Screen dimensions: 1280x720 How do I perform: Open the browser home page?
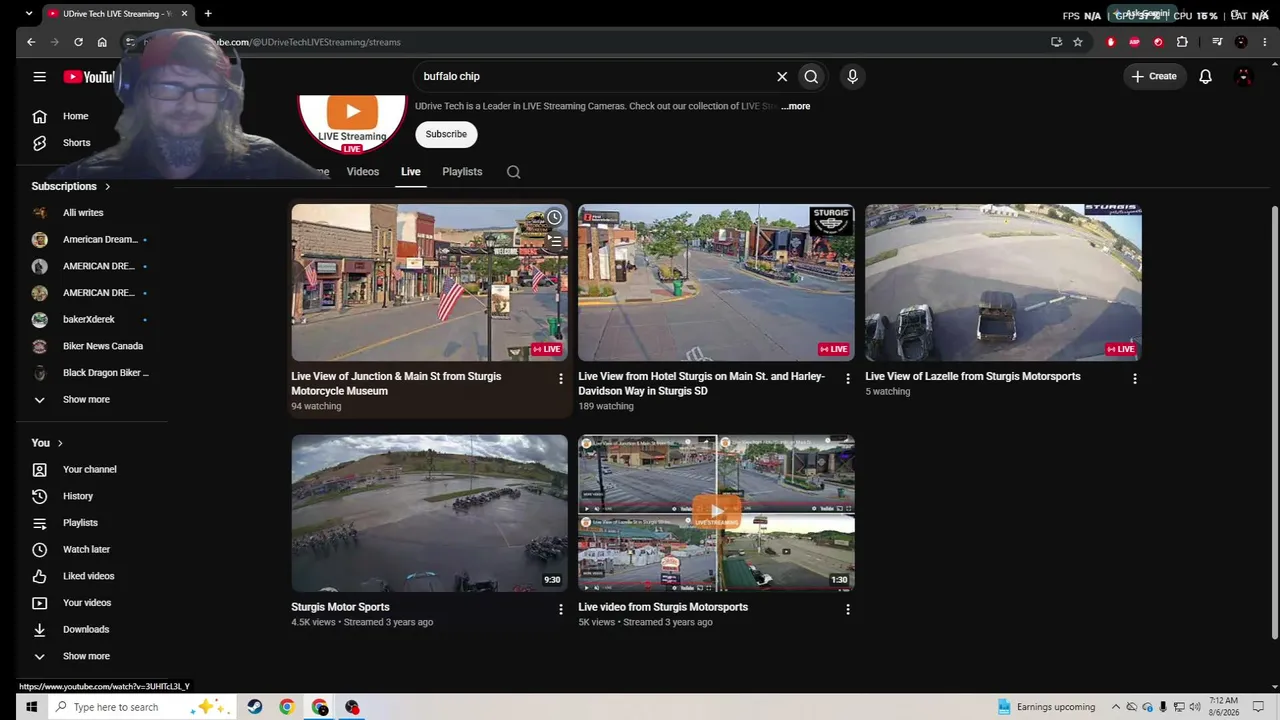[102, 42]
